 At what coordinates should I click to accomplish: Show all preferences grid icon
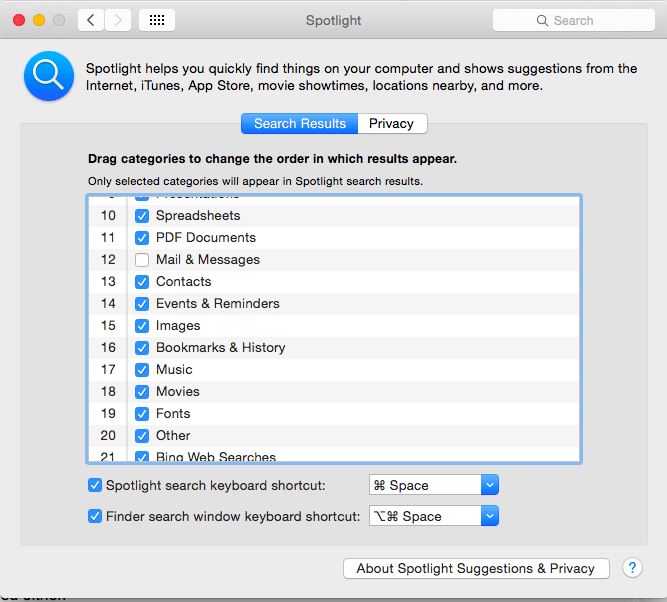point(157,20)
